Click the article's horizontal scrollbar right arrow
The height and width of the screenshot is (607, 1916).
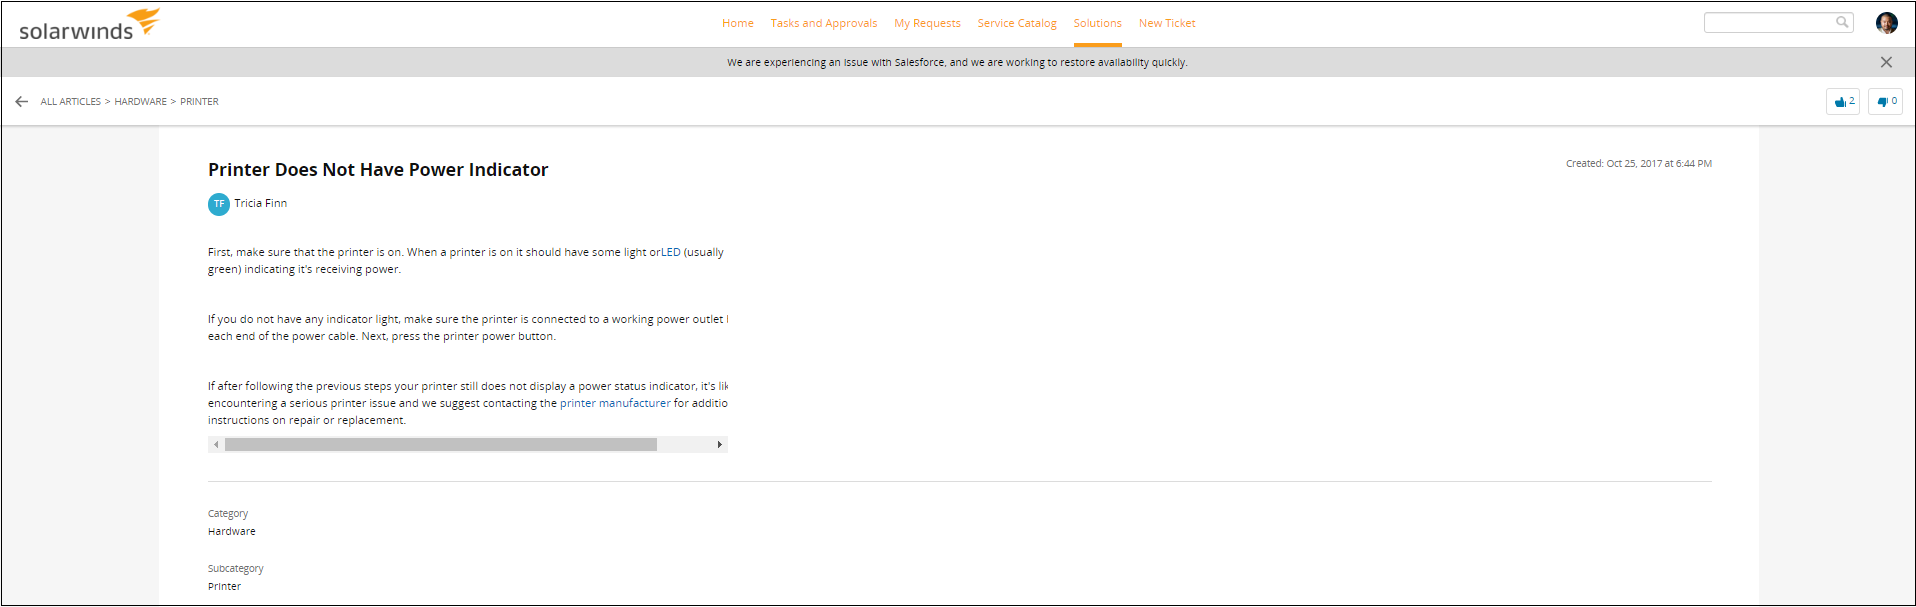tap(719, 445)
